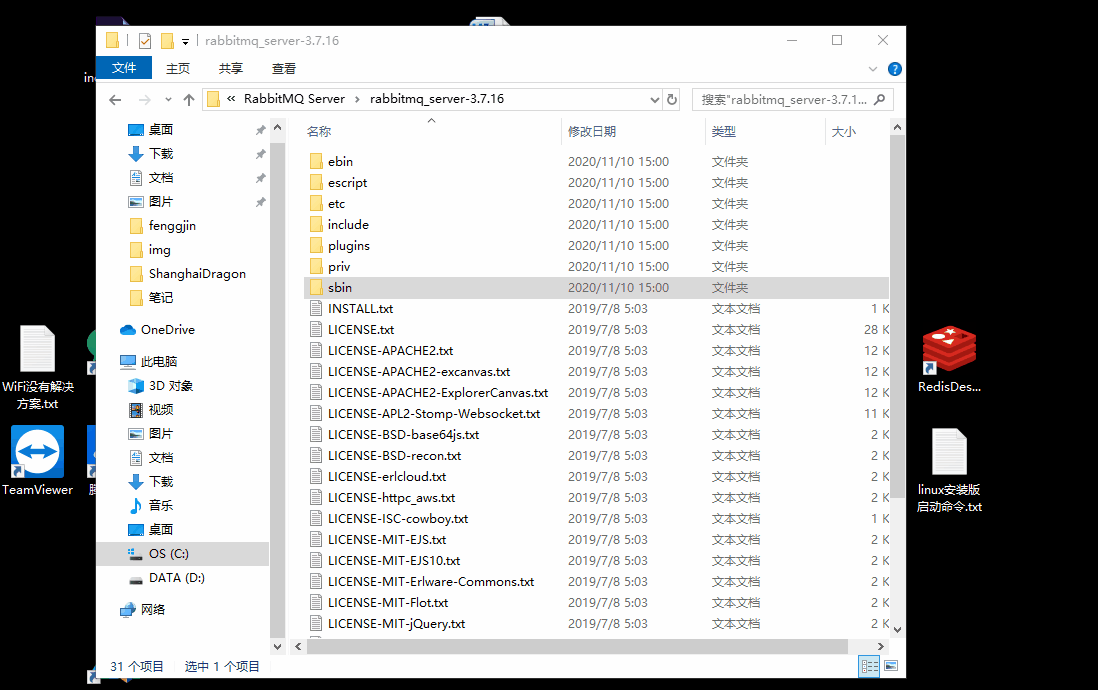Viewport: 1098px width, 690px height.
Task: Select WiFi没有解决方案.txt desktop file
Action: (x=37, y=368)
